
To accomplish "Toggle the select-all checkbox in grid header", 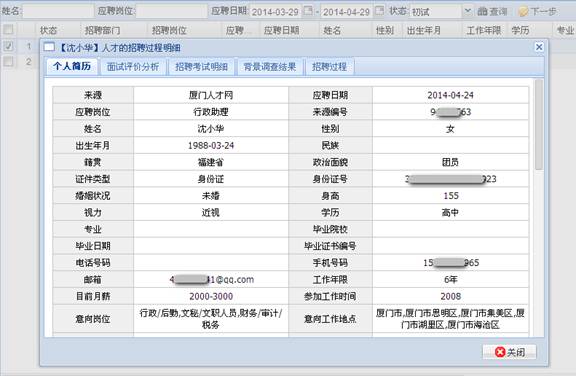I will tap(8, 29).
